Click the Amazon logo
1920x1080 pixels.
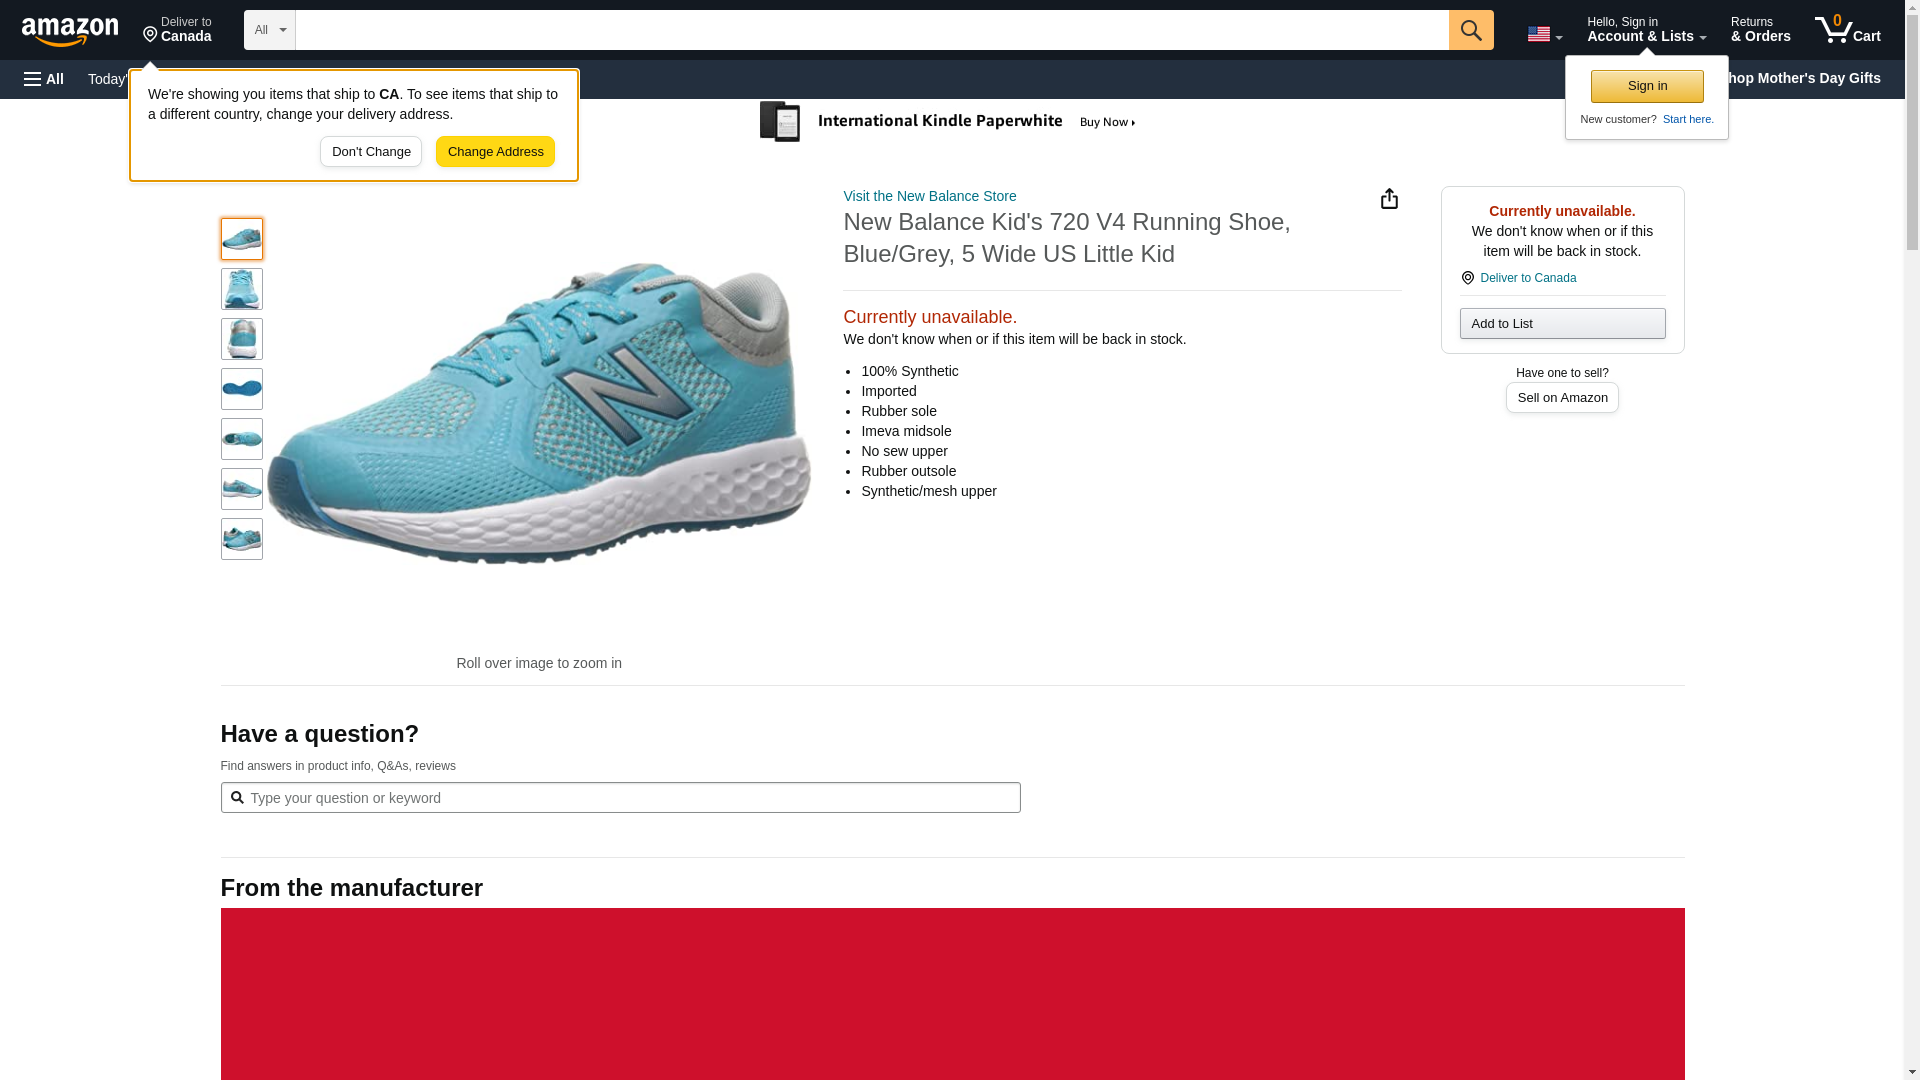(x=70, y=31)
